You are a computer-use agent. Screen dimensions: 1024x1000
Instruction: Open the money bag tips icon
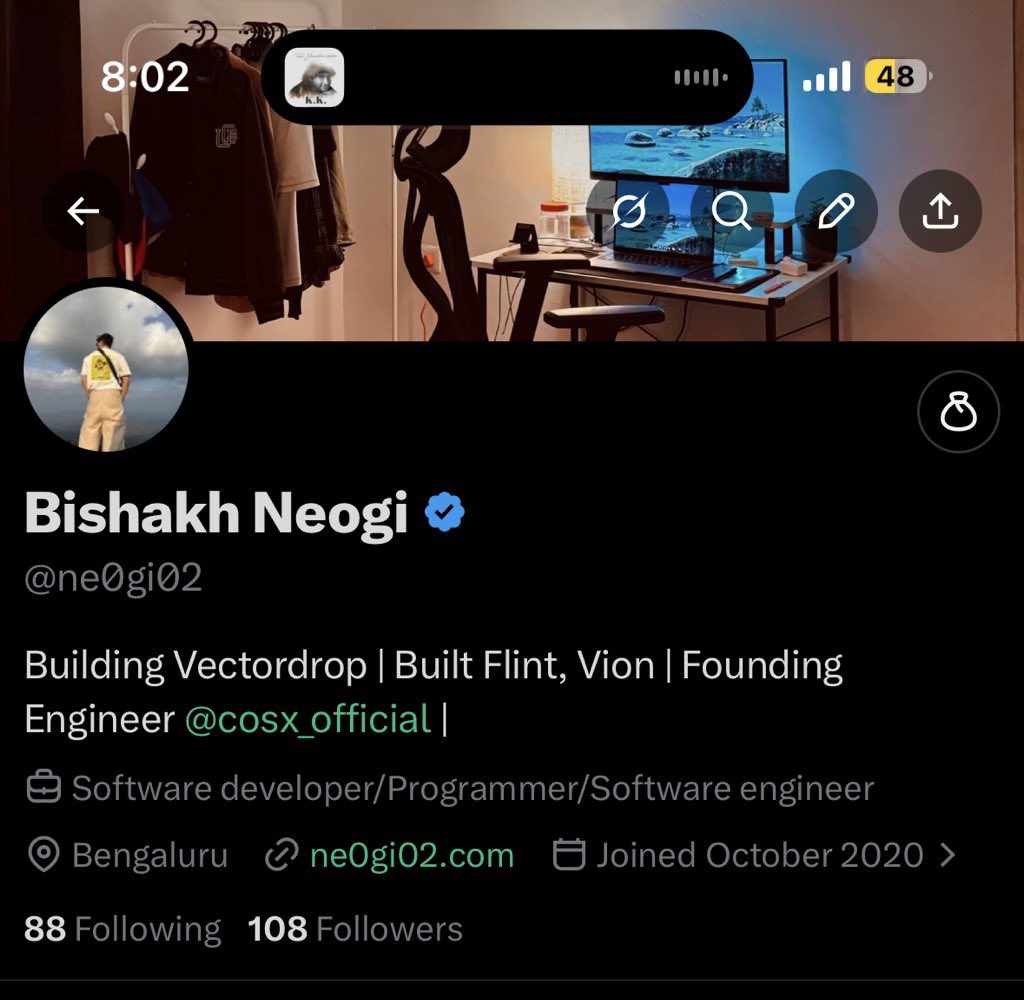pyautogui.click(x=958, y=411)
